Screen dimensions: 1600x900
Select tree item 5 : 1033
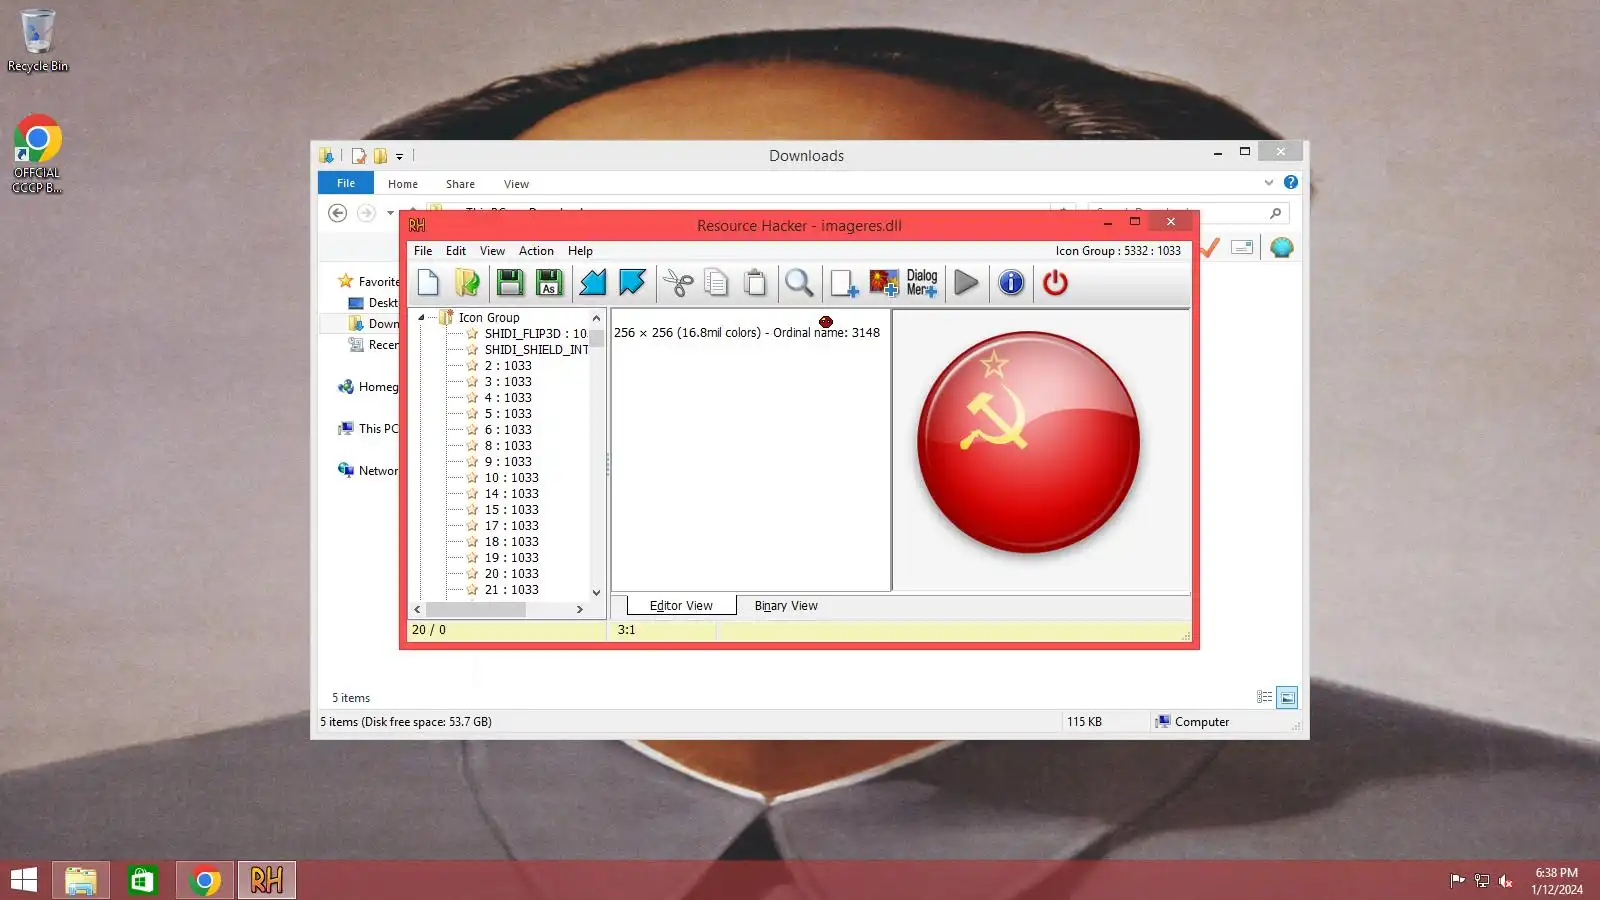508,414
